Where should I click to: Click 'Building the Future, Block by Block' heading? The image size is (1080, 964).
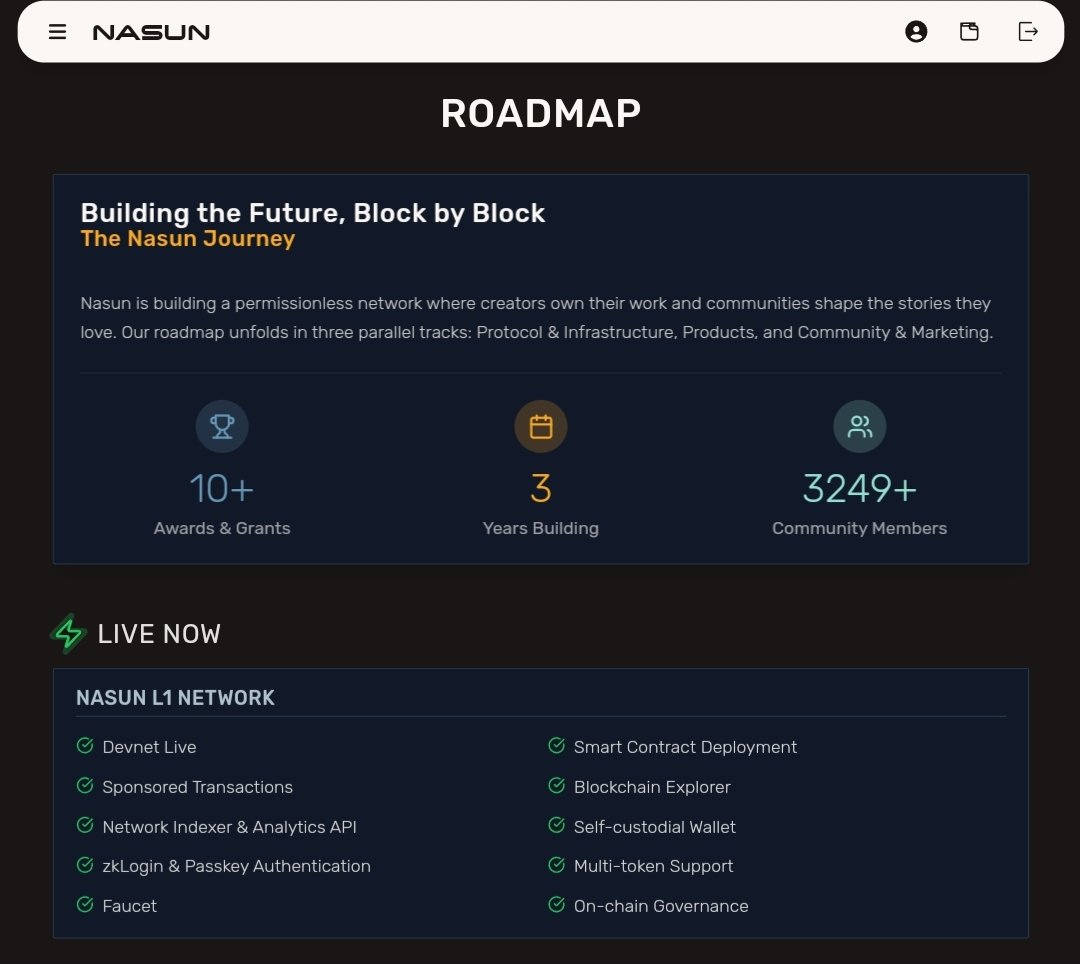click(x=313, y=213)
